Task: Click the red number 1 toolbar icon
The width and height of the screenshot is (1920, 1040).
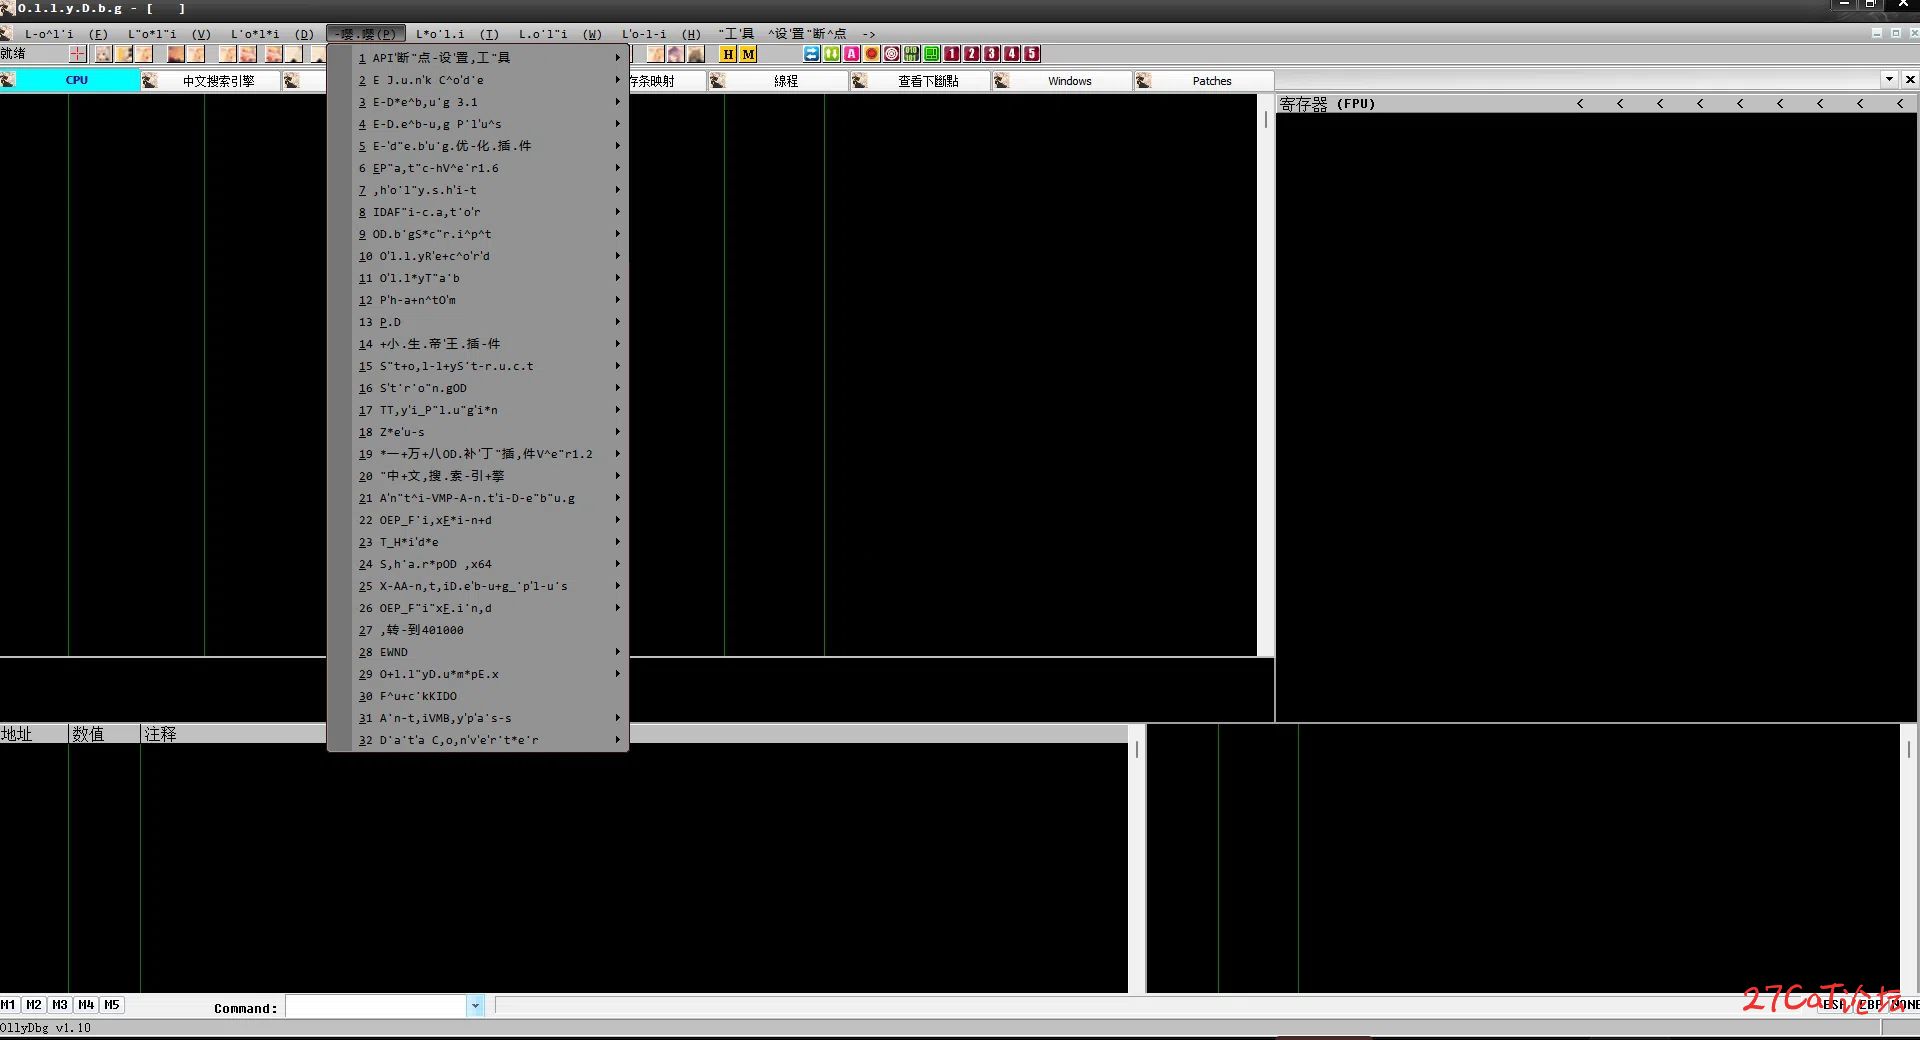Action: tap(952, 54)
